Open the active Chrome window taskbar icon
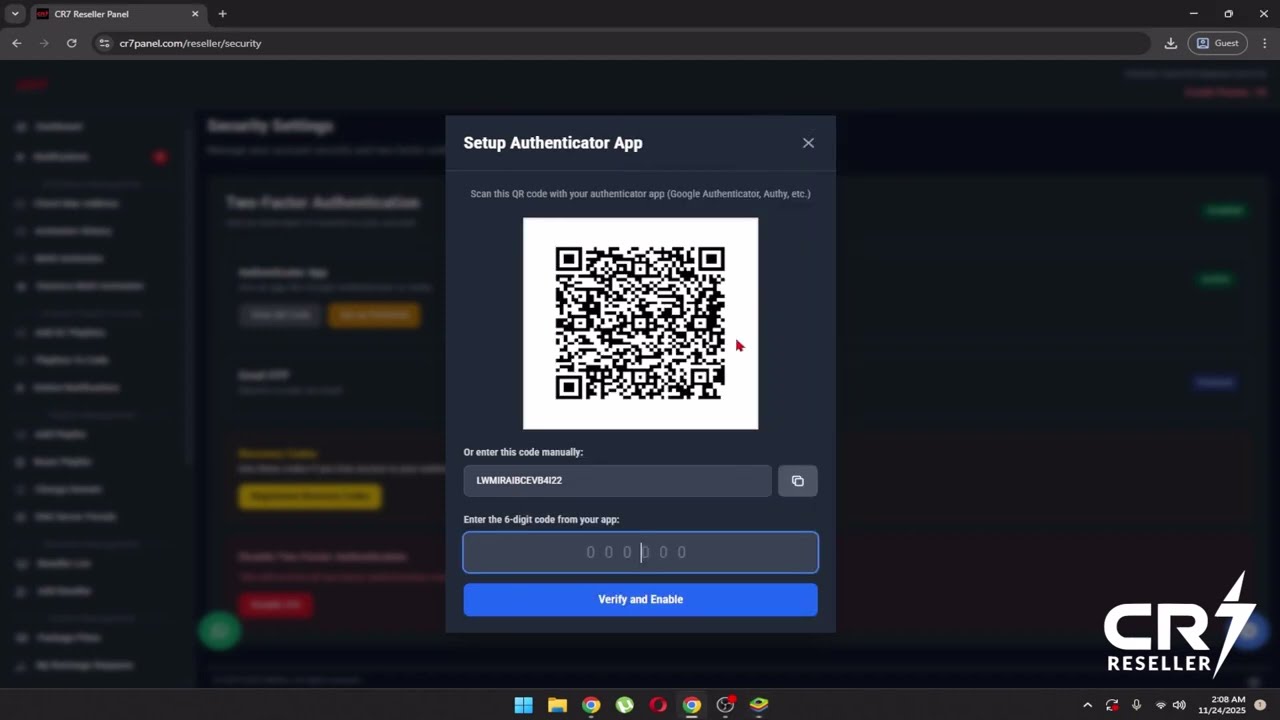Viewport: 1280px width, 720px height. point(691,705)
